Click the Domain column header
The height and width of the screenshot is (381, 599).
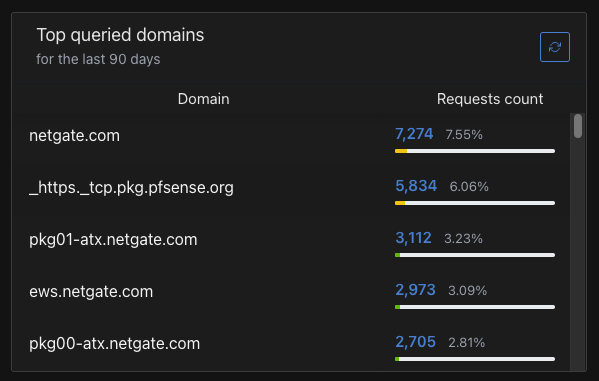click(204, 99)
